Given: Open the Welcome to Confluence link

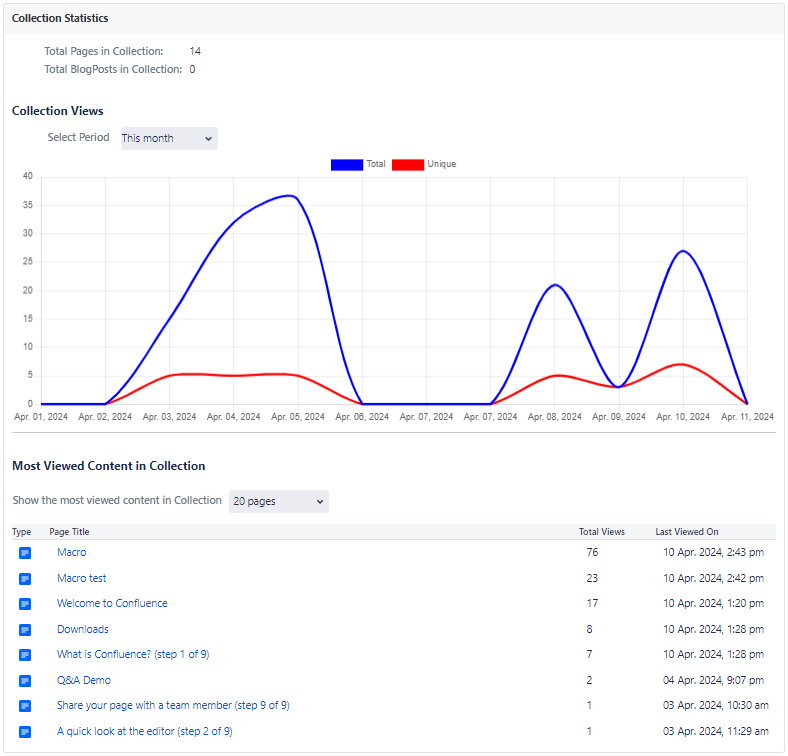Looking at the screenshot, I should 112,603.
